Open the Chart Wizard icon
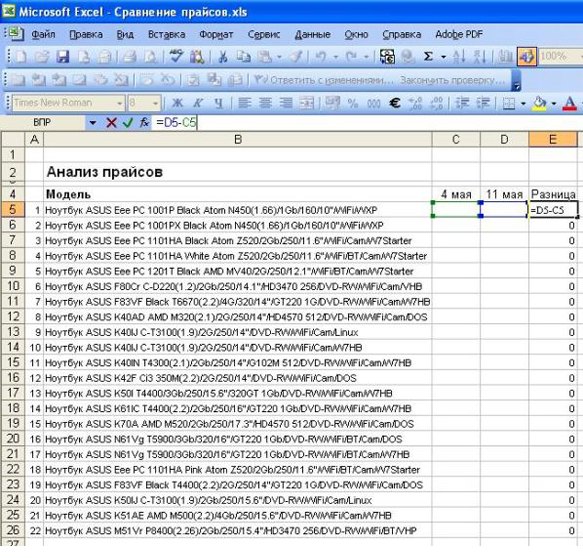The height and width of the screenshot is (558, 583). point(505,57)
